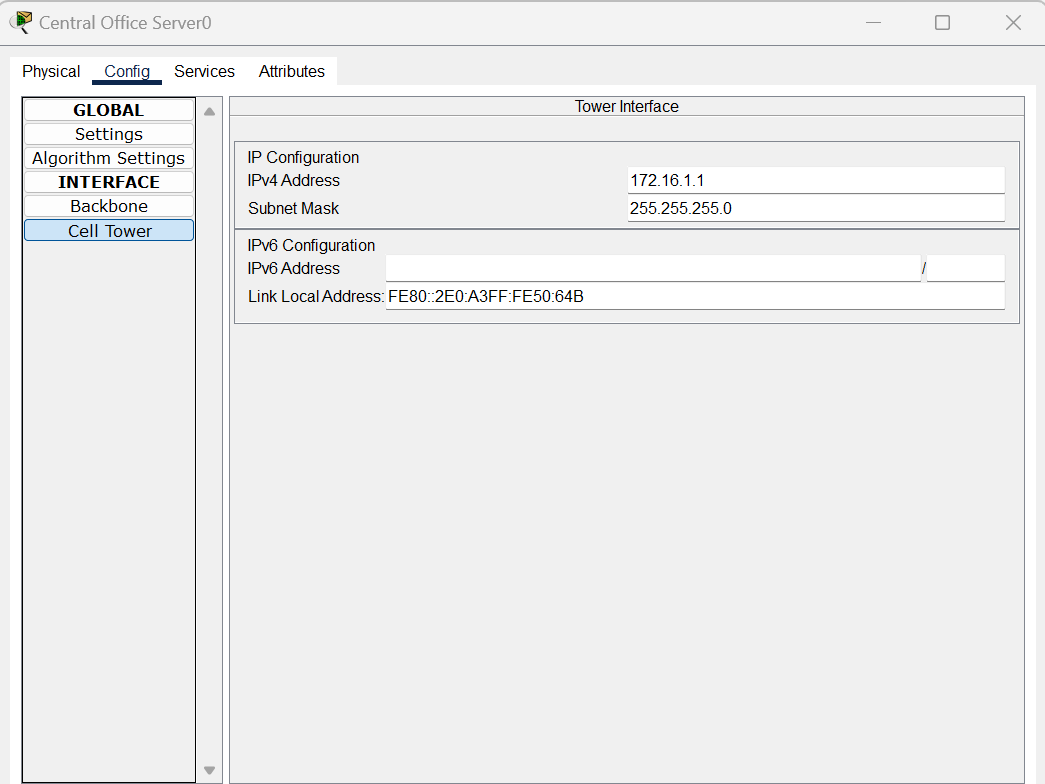Image resolution: width=1045 pixels, height=784 pixels.
Task: Click the sidebar scroll up arrow
Action: point(209,111)
